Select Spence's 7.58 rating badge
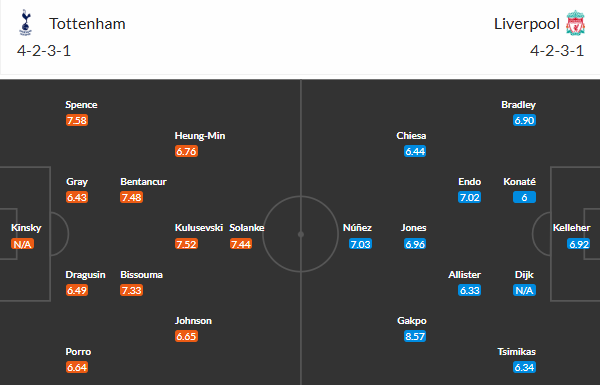600x385 pixels. click(77, 121)
